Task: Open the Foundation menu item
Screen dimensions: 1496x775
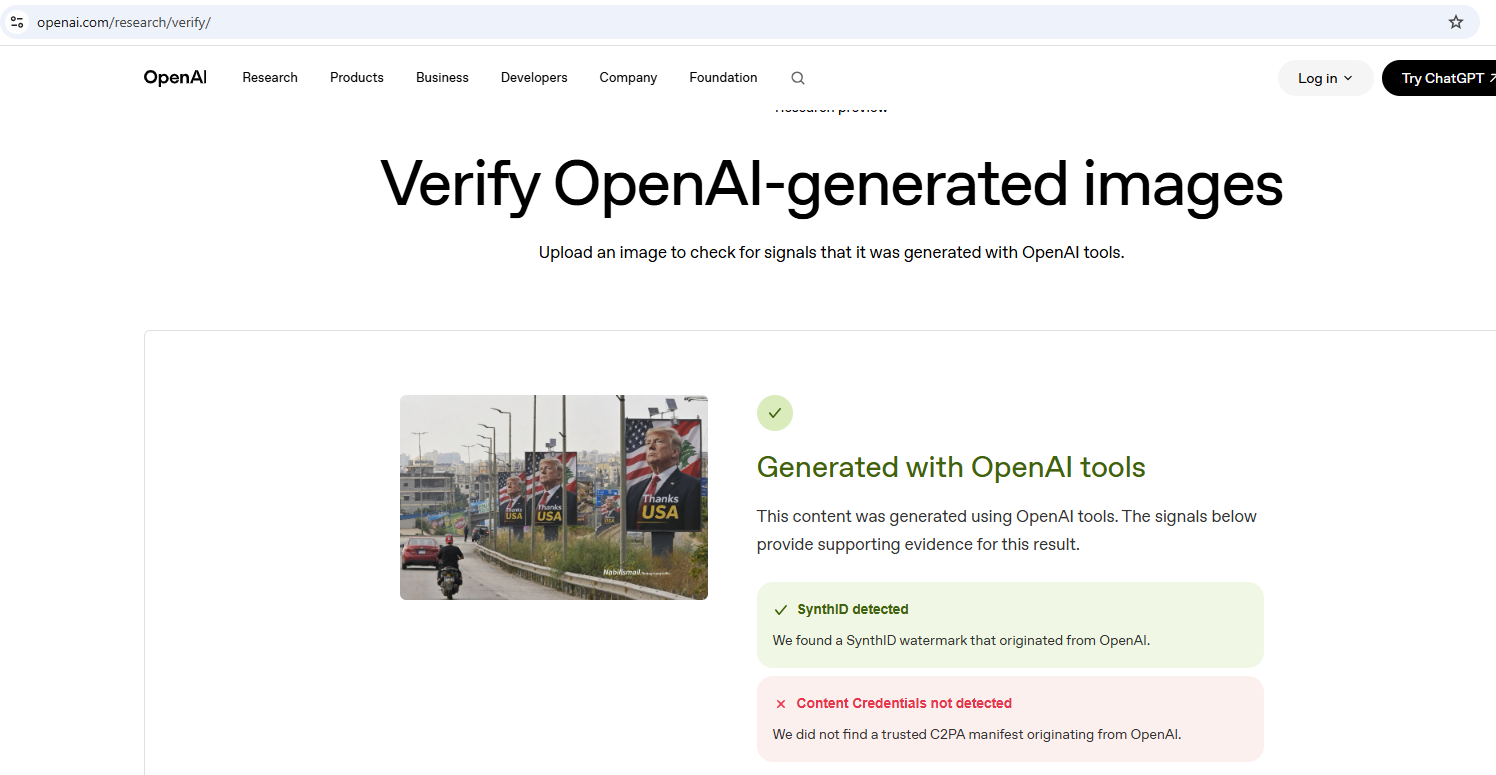Action: (723, 77)
